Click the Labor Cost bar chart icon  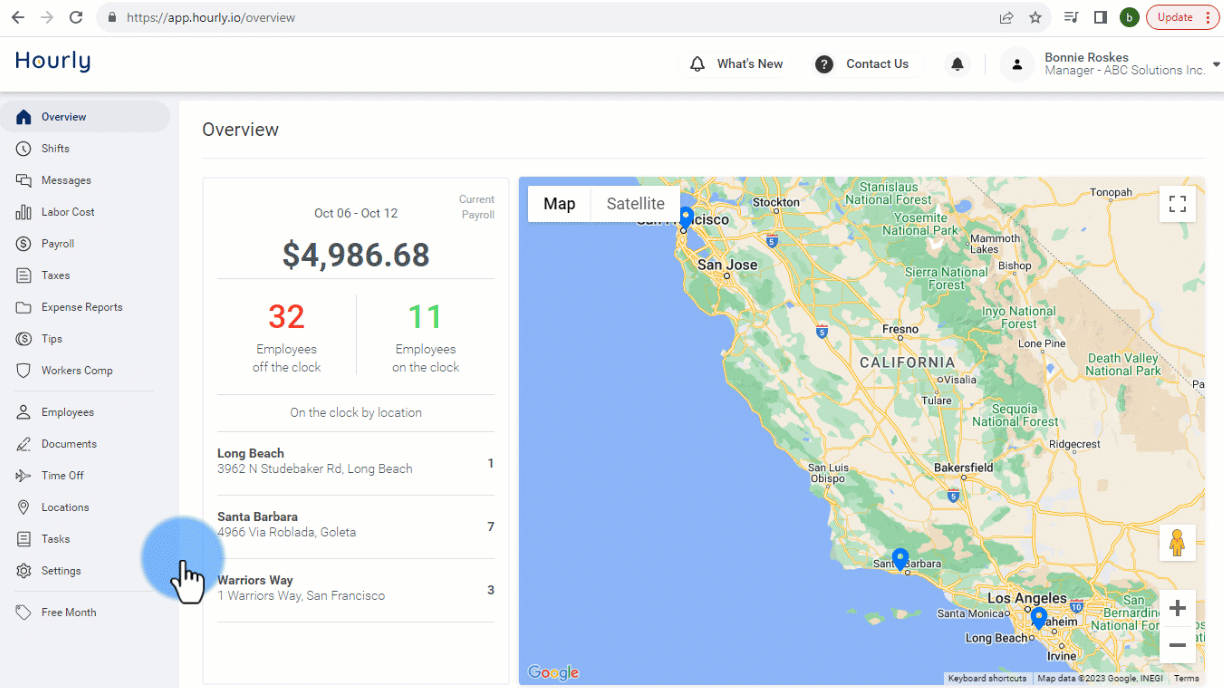[24, 212]
